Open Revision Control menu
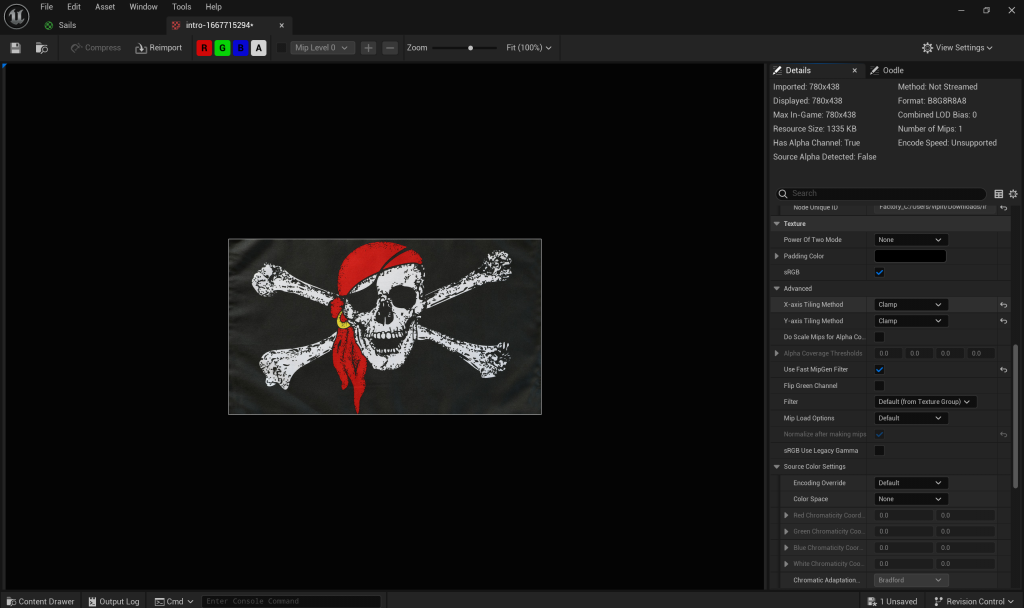Image resolution: width=1024 pixels, height=608 pixels. [974, 601]
